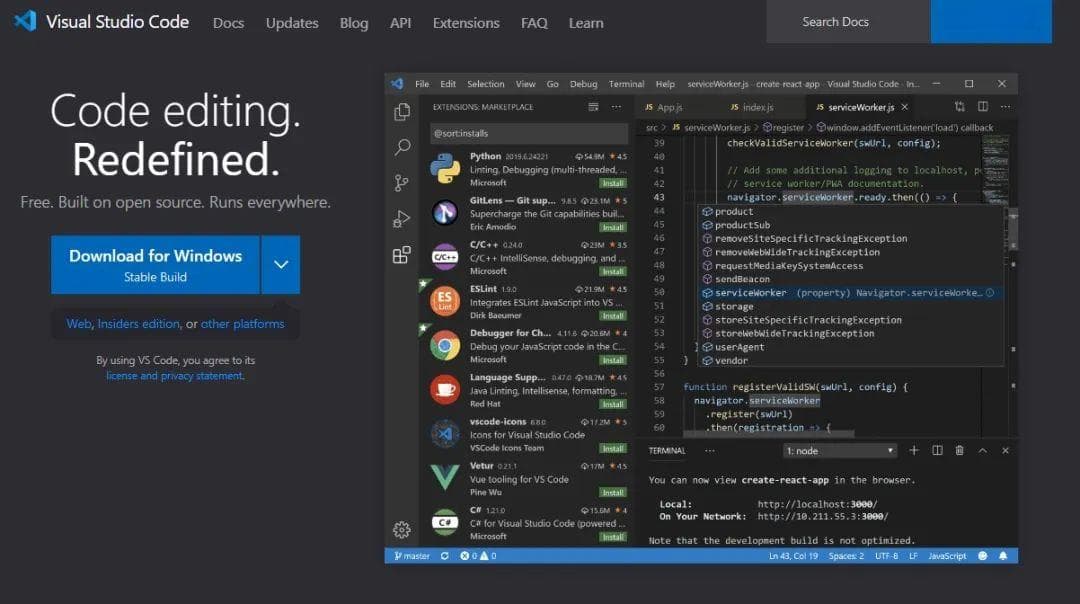Click the ESLint extension icon

(445, 301)
